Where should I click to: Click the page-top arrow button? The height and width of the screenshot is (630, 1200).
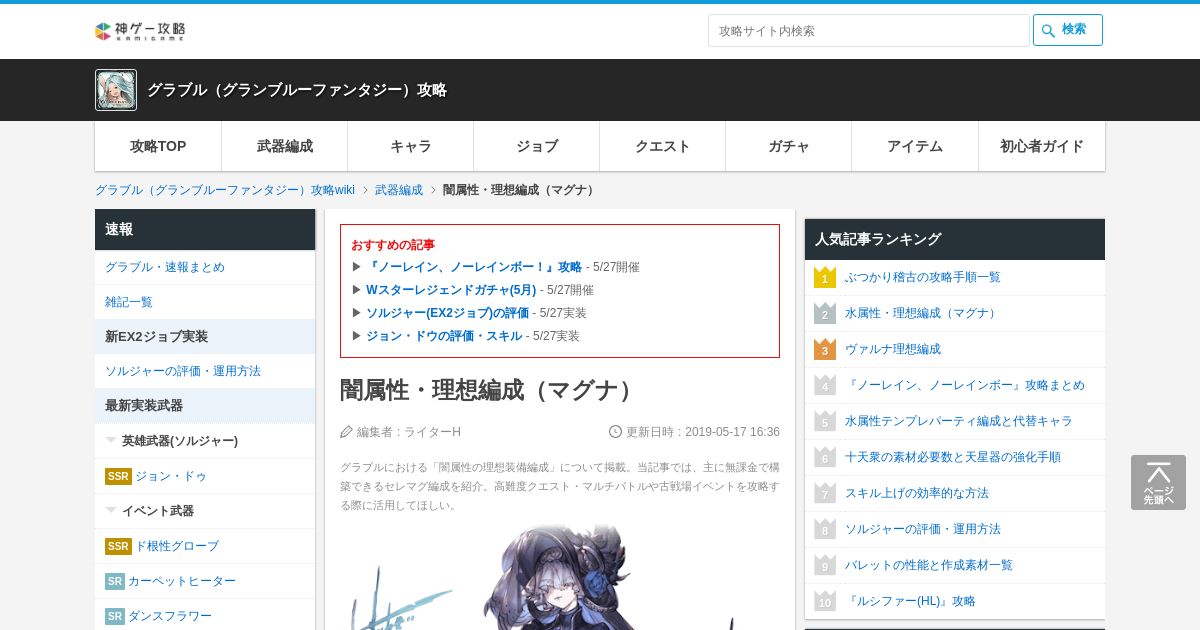pos(1158,482)
